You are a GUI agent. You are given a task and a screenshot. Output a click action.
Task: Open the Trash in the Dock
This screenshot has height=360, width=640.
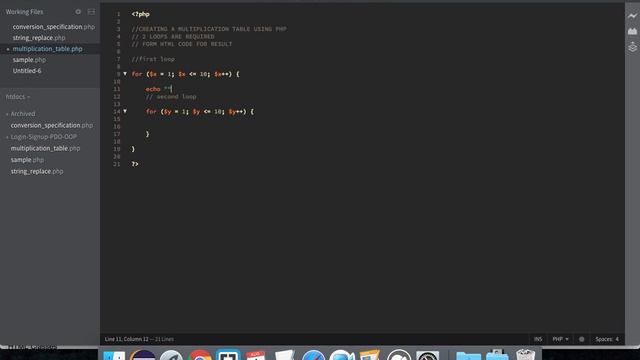coord(525,355)
